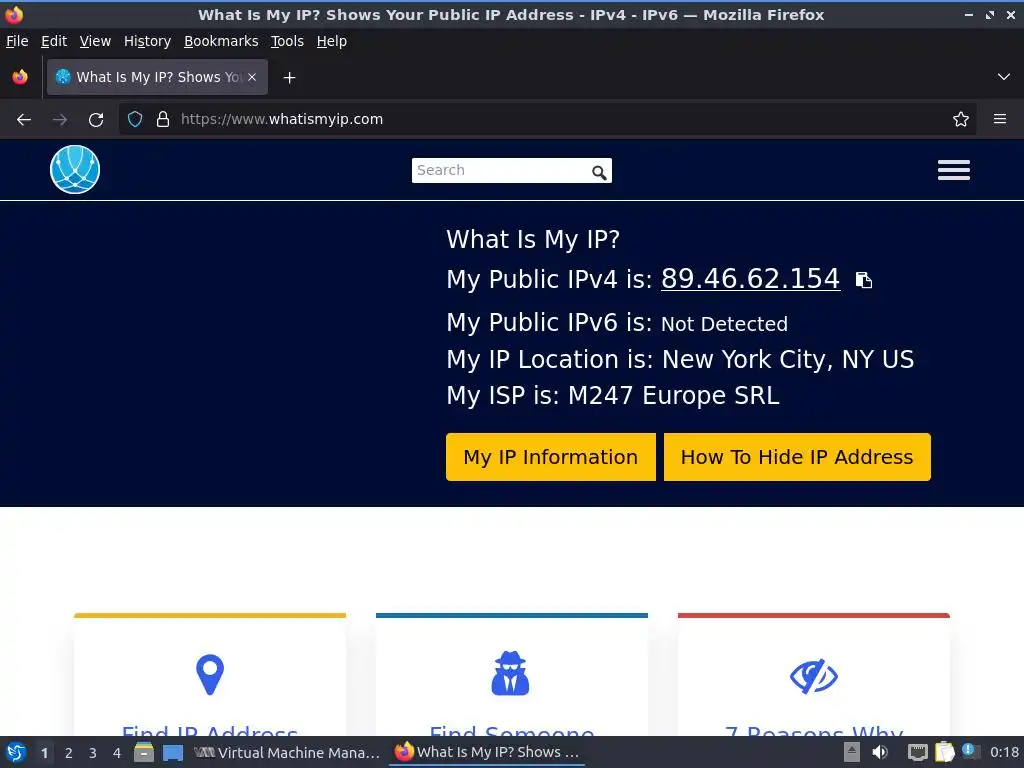
Task: Switch to workspace 1
Action: pyautogui.click(x=44, y=753)
